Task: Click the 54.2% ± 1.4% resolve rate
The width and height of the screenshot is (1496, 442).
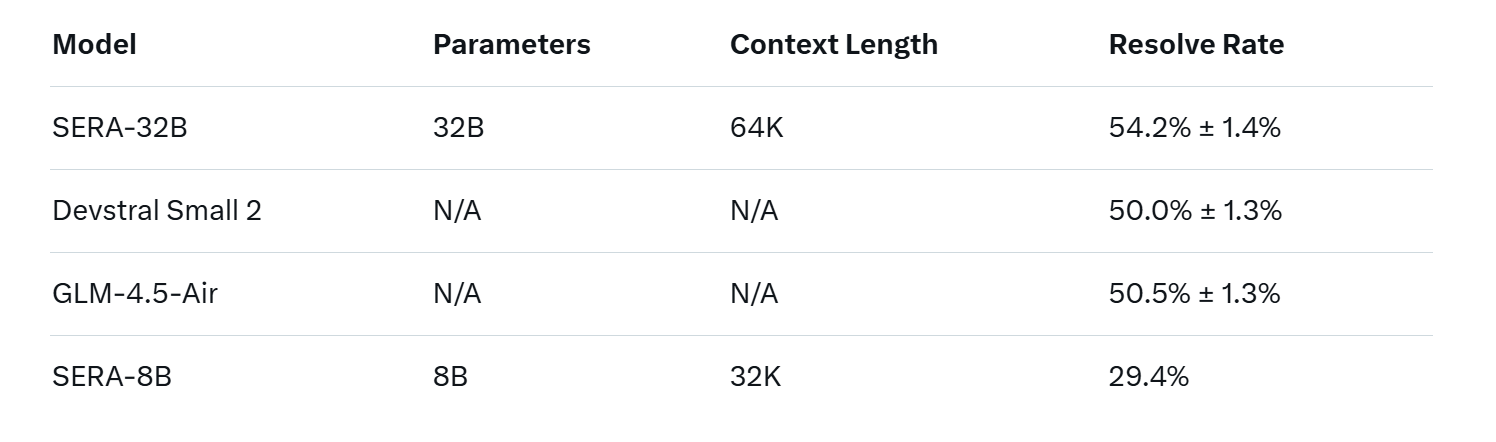Action: click(x=1195, y=128)
